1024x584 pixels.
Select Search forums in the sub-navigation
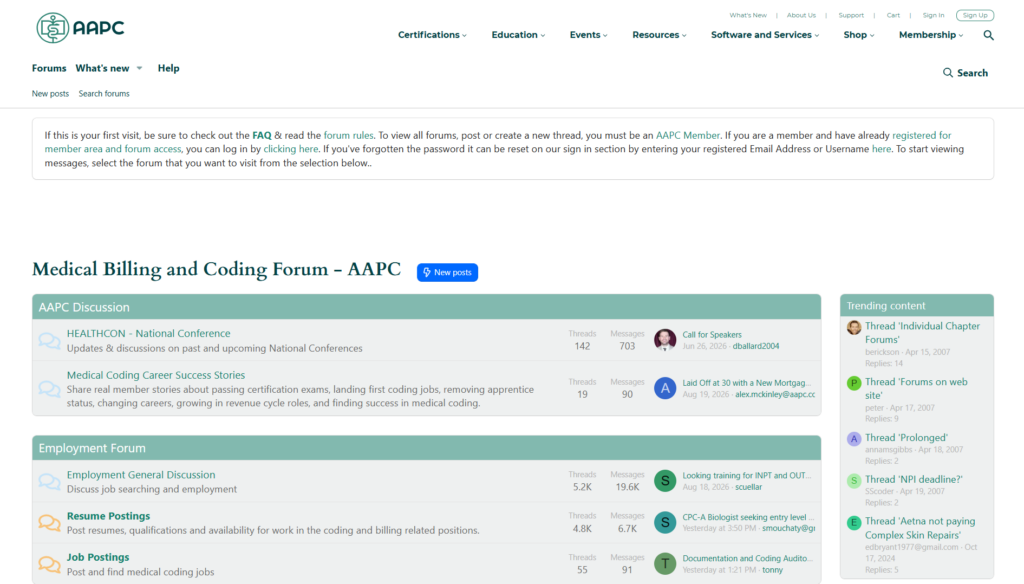coord(104,93)
